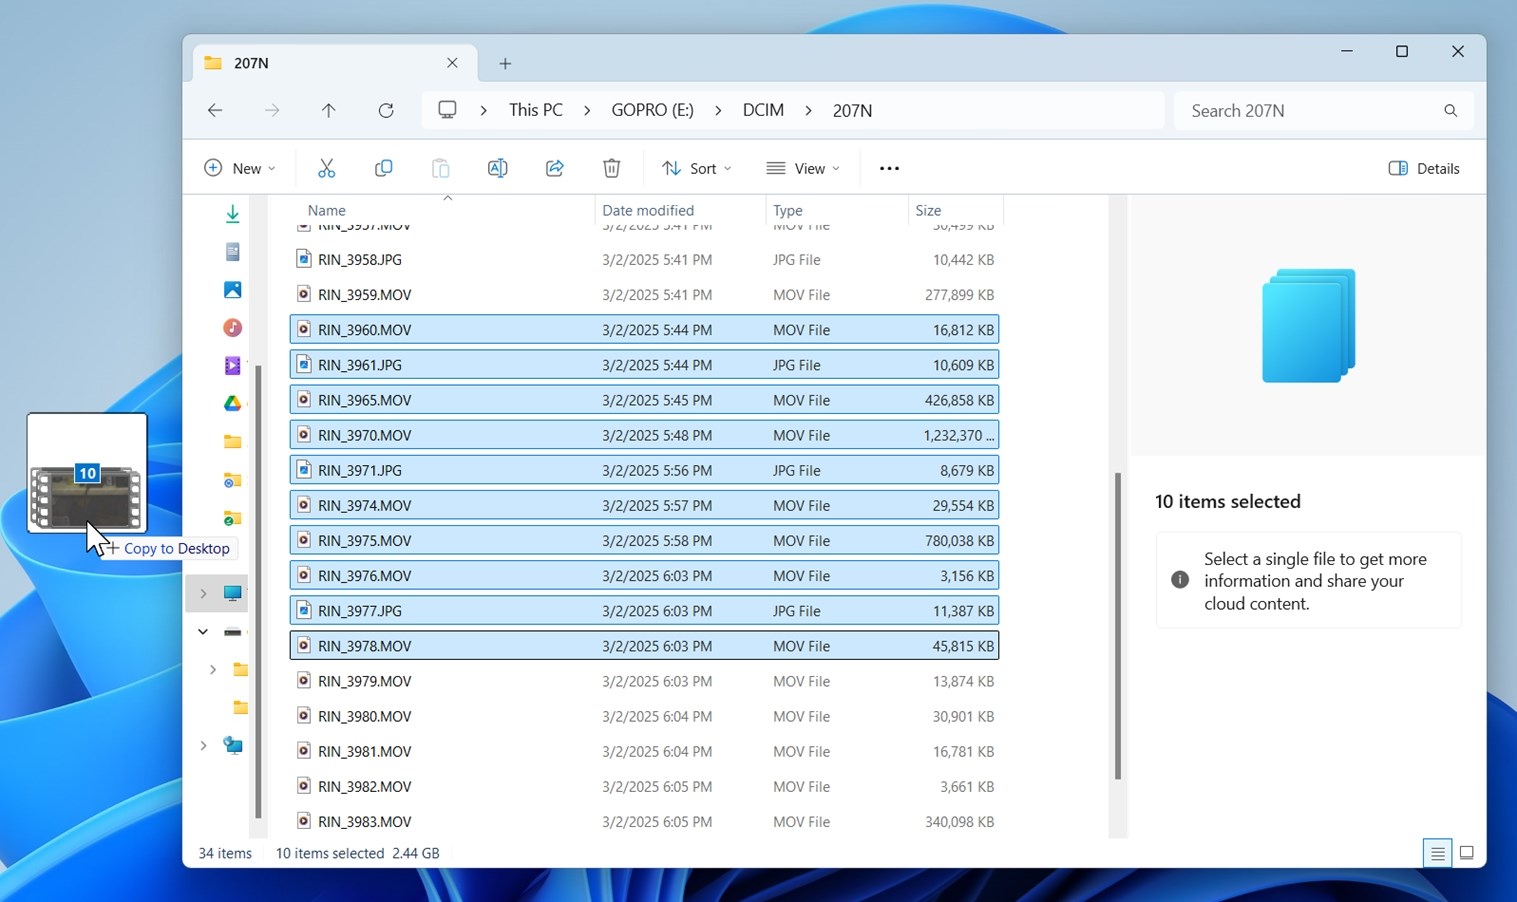Navigate to DCIM breadcrumb
The image size is (1517, 902).
(x=763, y=110)
